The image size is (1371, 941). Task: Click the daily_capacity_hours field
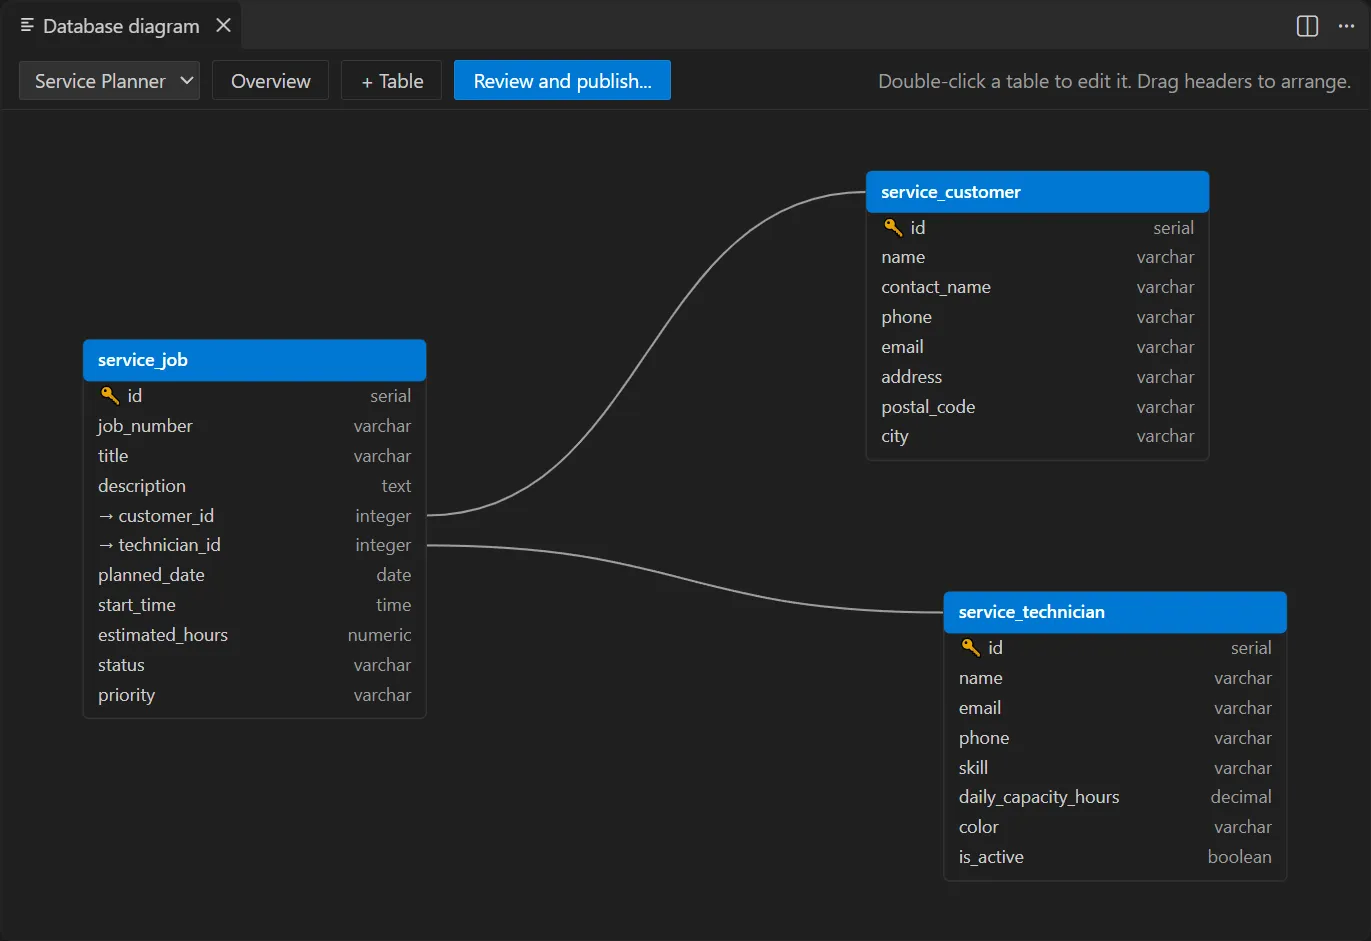[1115, 797]
